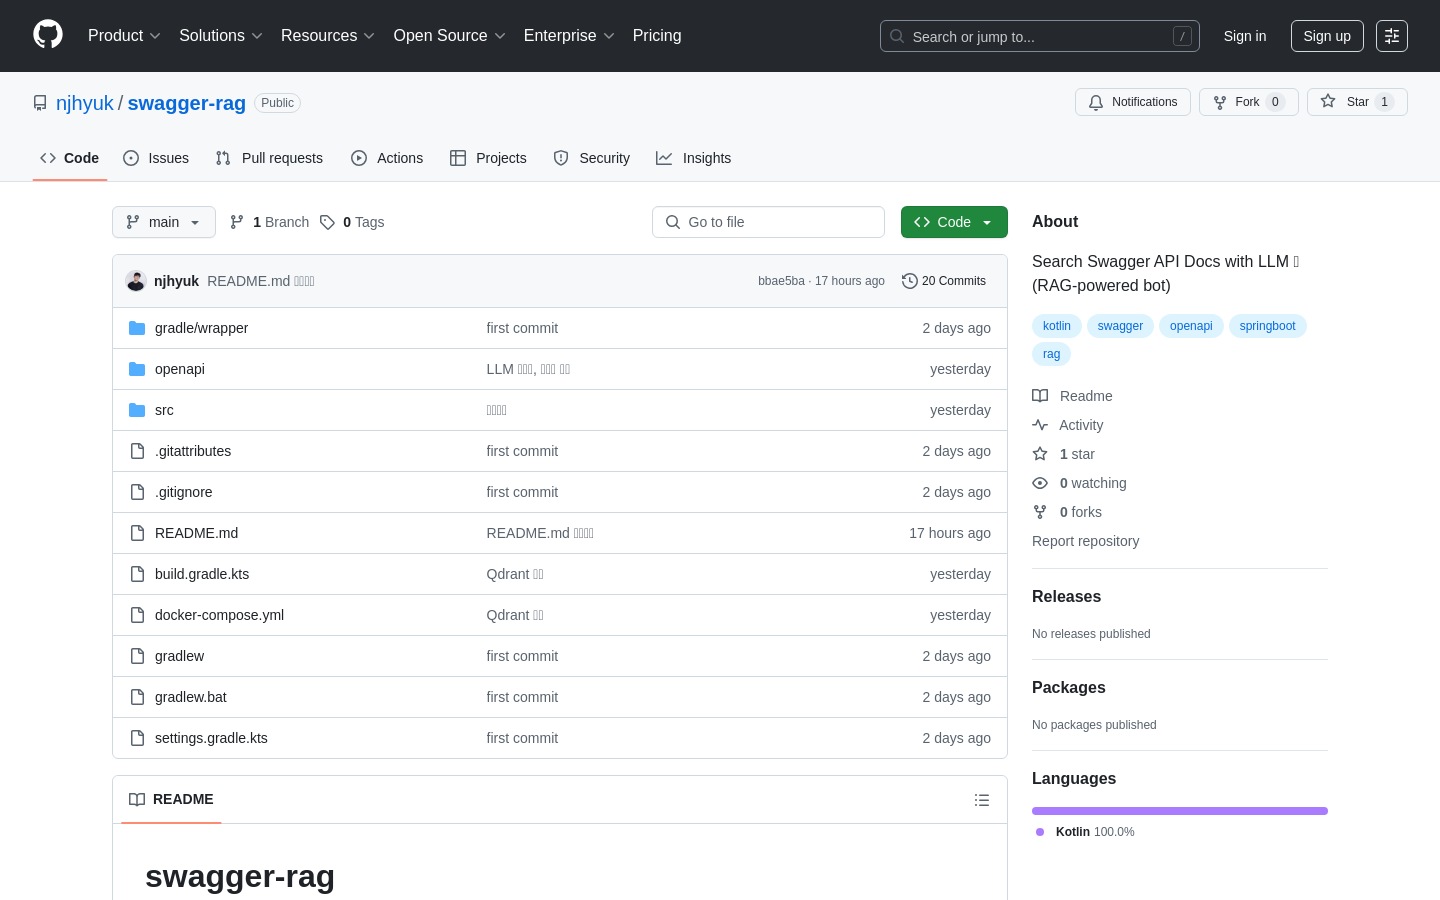Click the Sign in link

(1245, 36)
